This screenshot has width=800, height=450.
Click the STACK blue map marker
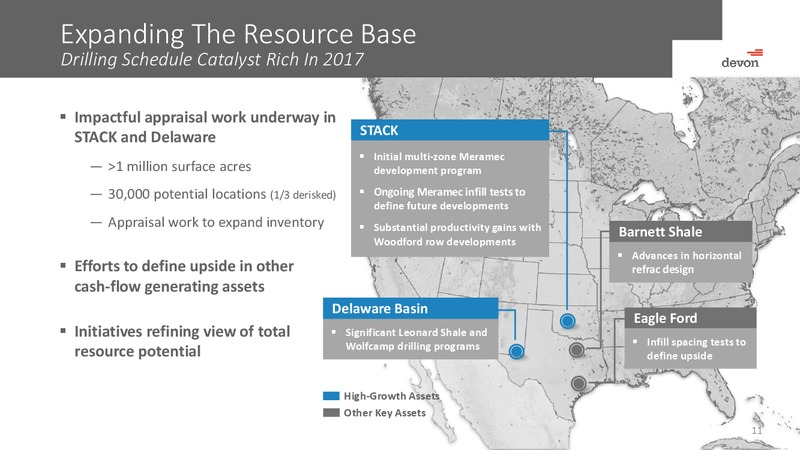(x=567, y=321)
